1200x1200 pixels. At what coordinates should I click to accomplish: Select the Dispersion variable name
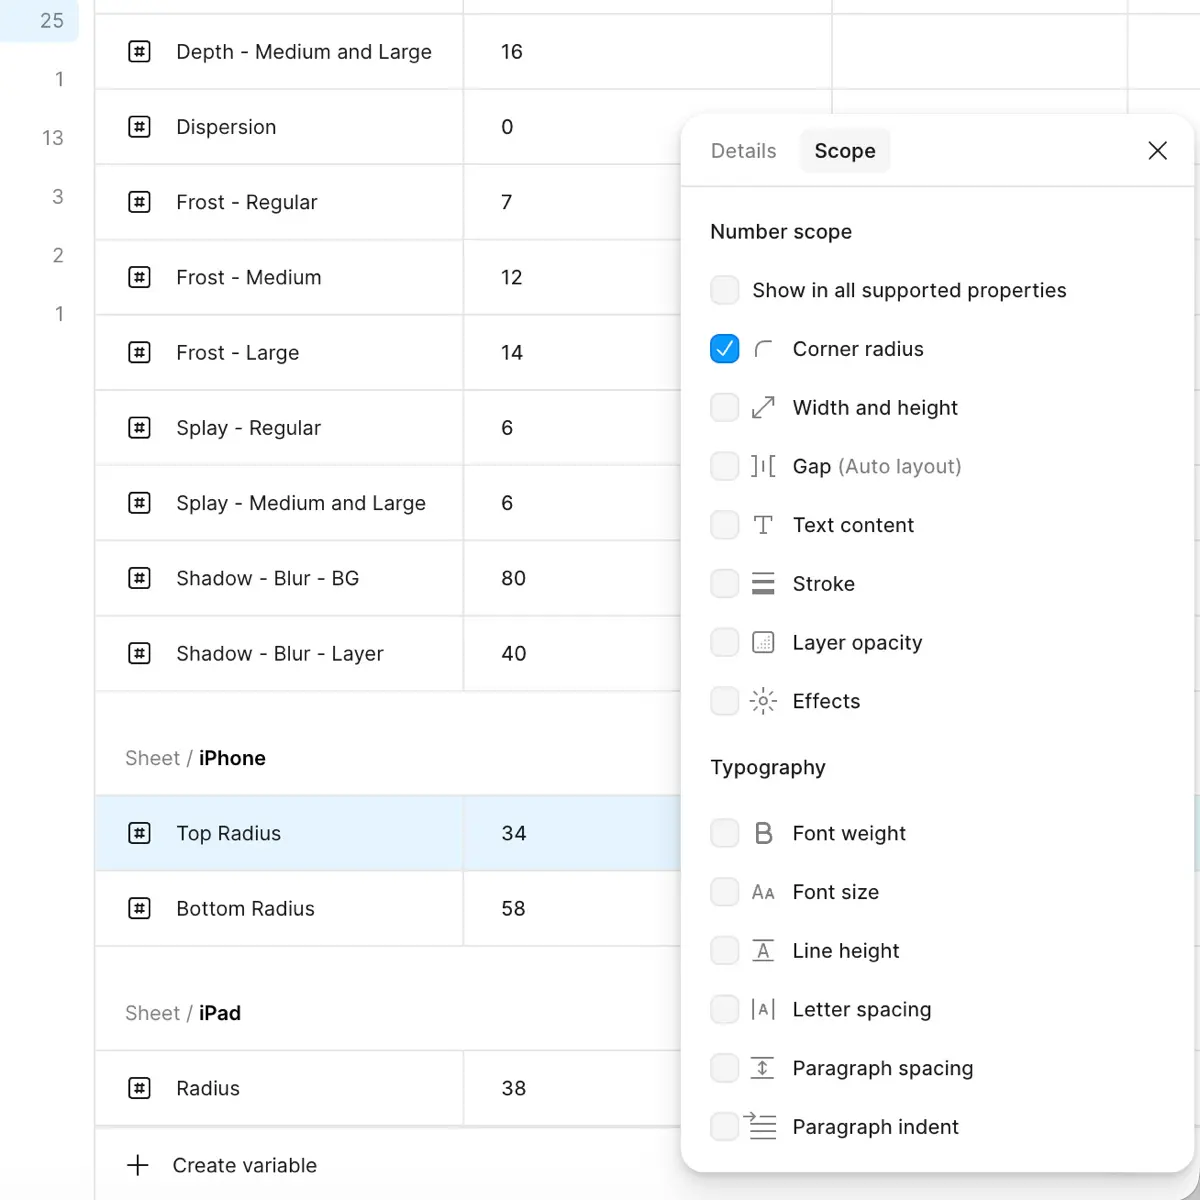(226, 127)
